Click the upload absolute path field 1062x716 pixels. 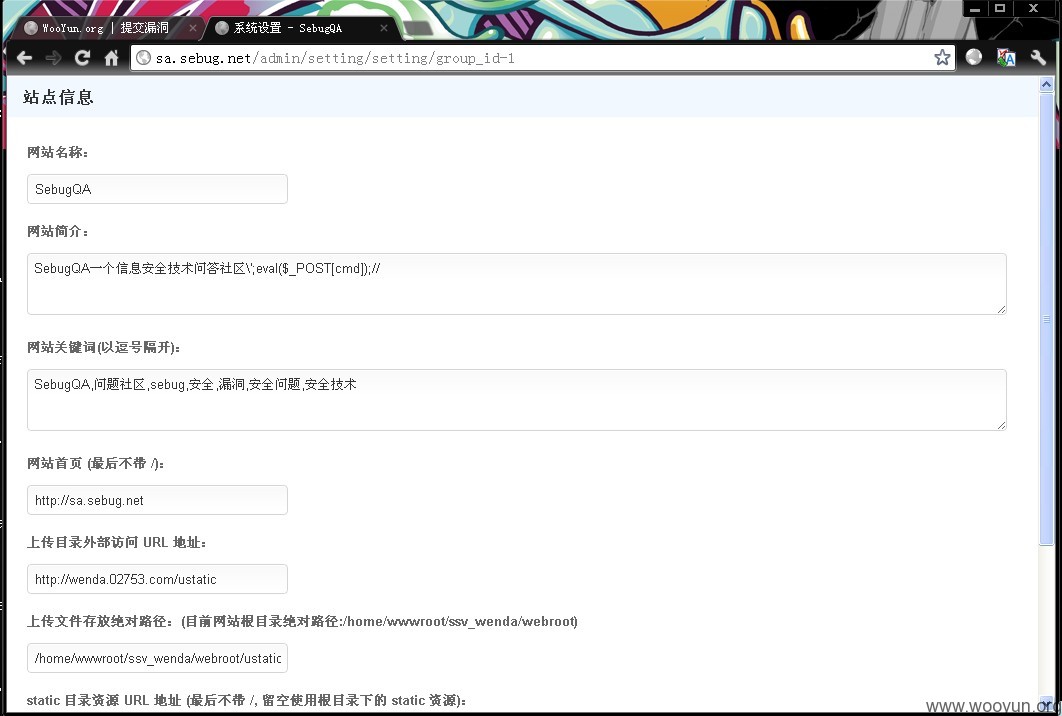pos(157,658)
